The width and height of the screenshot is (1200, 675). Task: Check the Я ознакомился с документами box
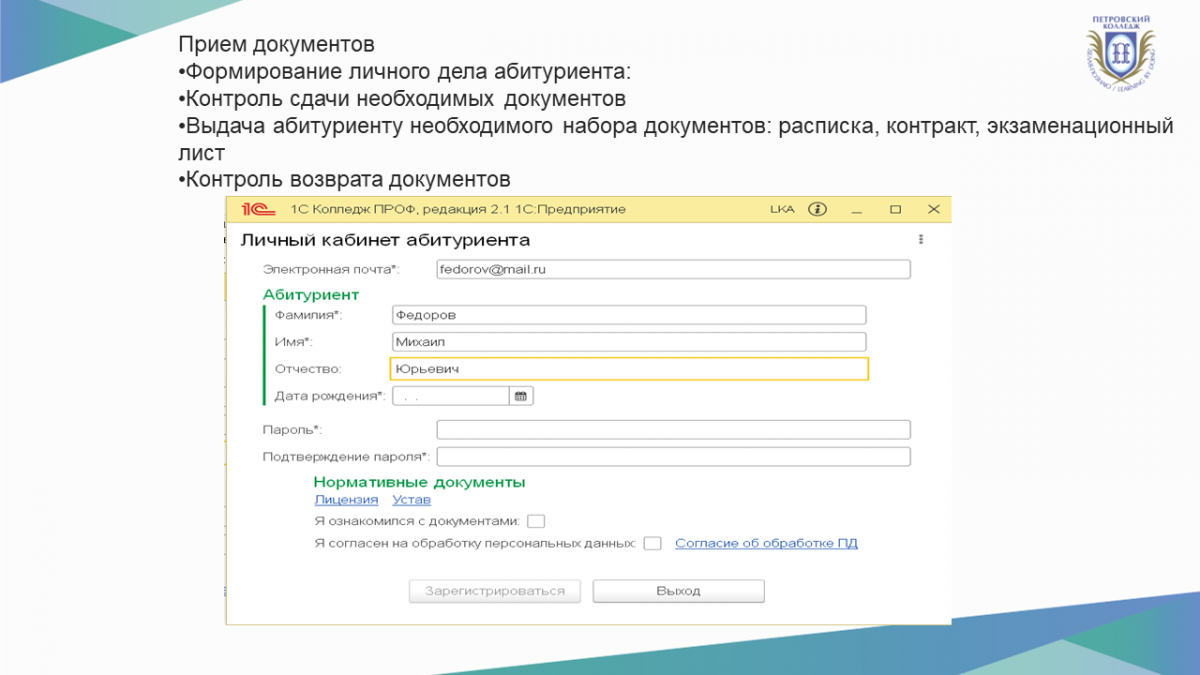pos(536,521)
